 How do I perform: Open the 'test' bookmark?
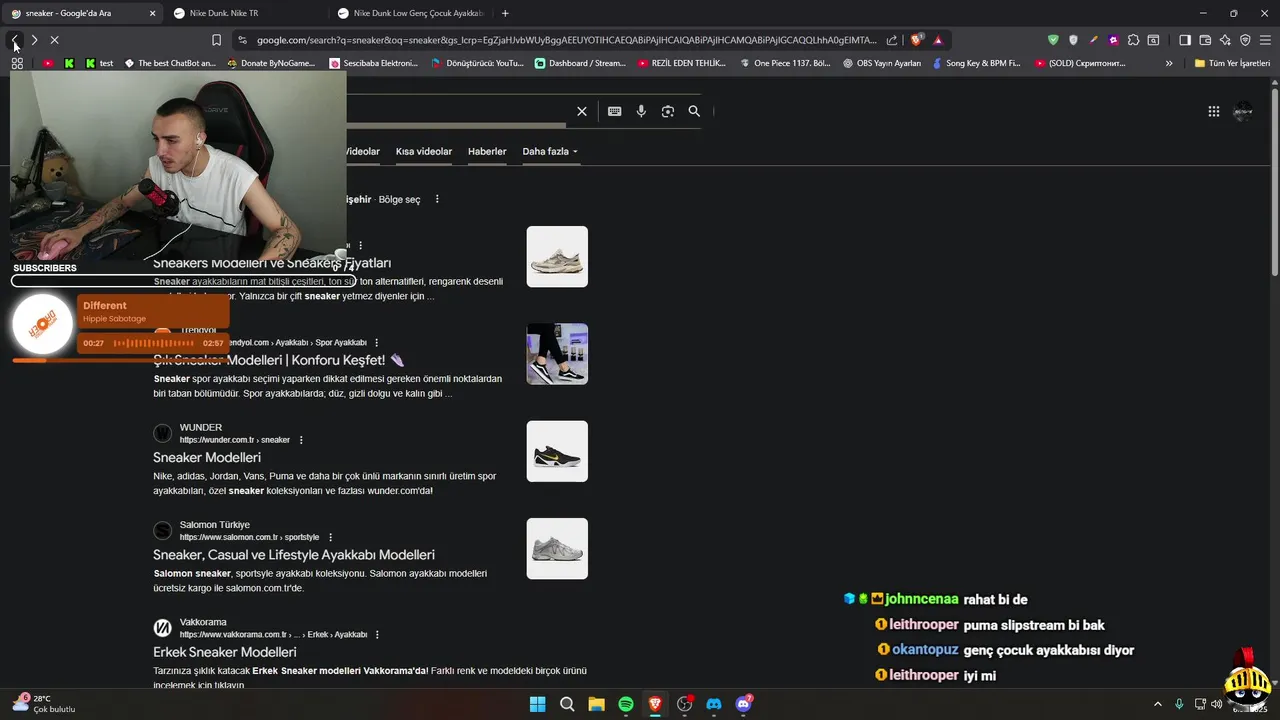[x=98, y=63]
